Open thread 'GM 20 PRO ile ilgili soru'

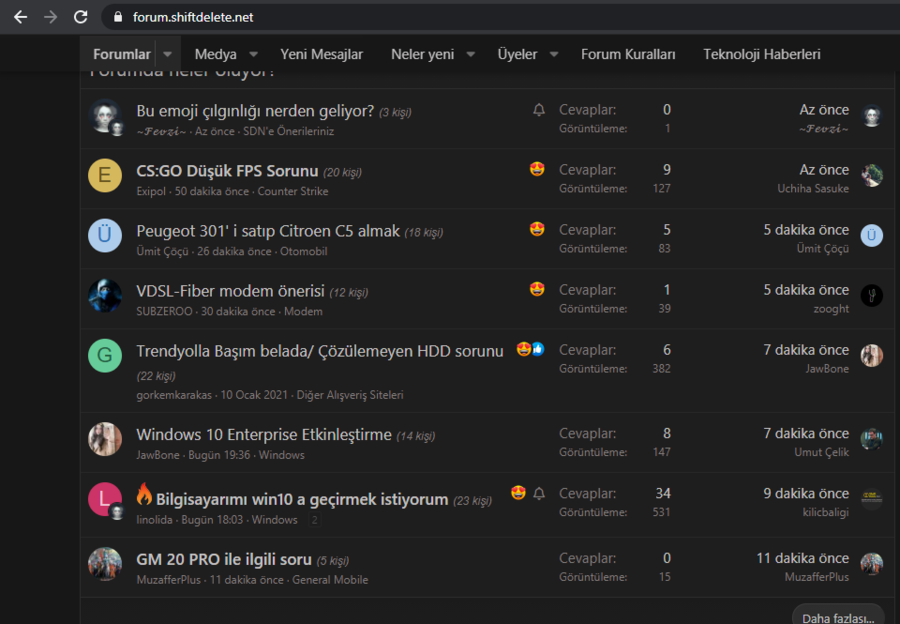pyautogui.click(x=224, y=559)
